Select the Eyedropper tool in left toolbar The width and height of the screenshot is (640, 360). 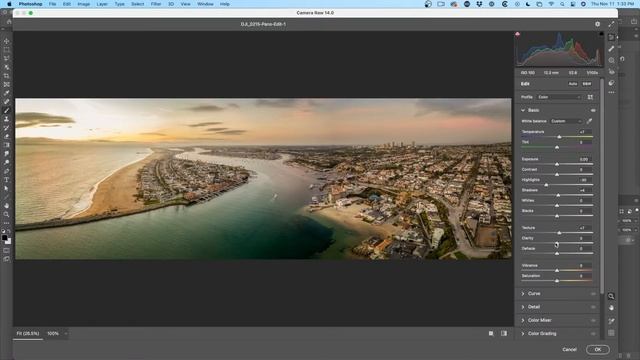pos(7,93)
